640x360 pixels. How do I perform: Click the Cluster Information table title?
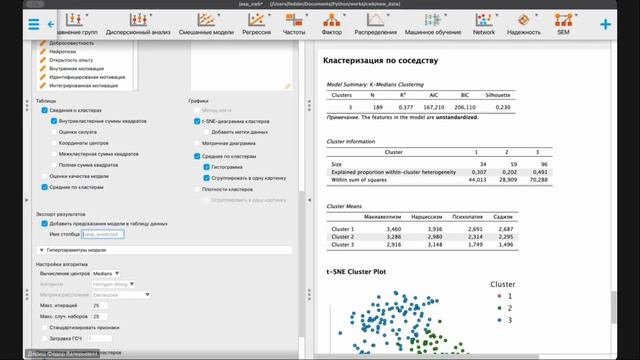[351, 142]
